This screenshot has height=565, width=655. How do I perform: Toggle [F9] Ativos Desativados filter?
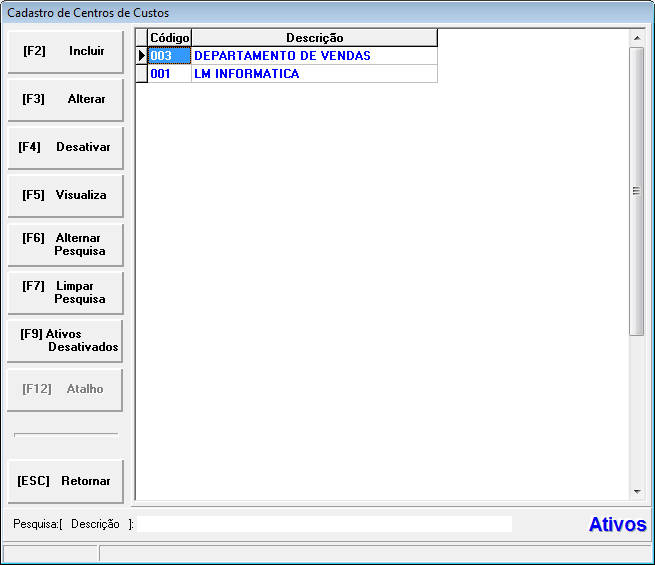pyautogui.click(x=65, y=341)
